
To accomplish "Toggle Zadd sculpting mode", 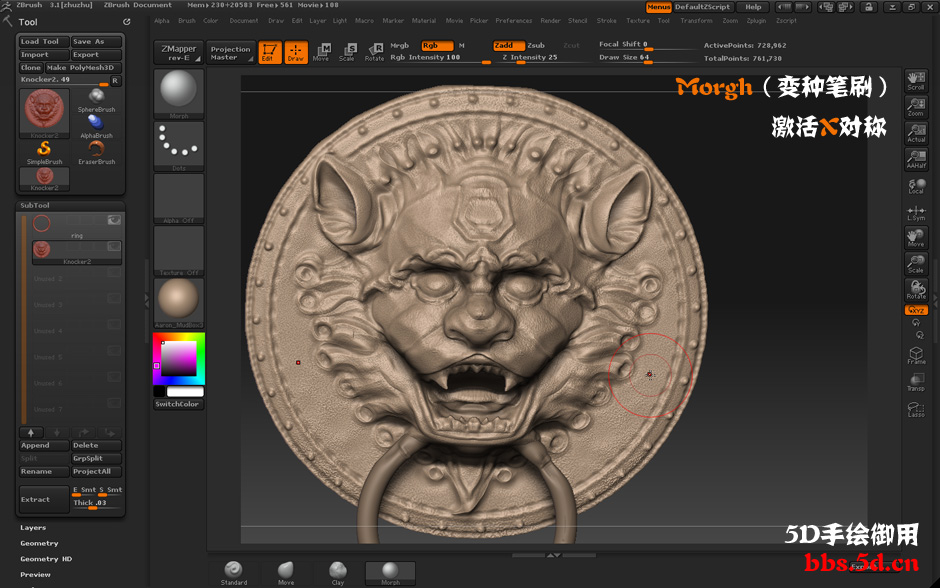I will click(509, 46).
